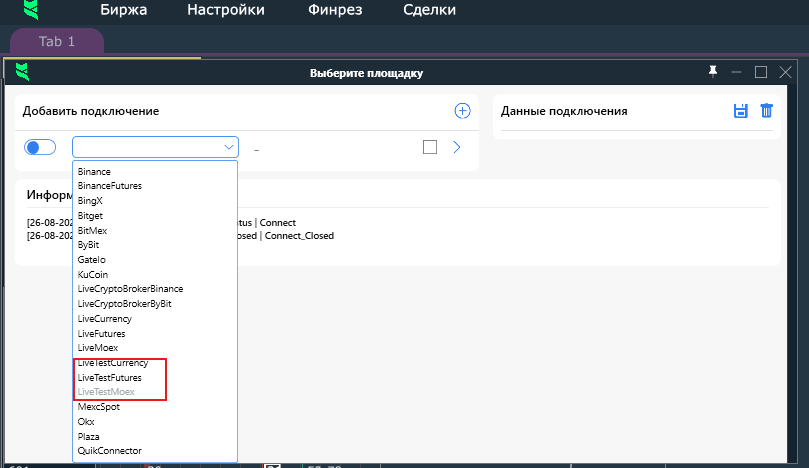Viewport: 809px width, 468px height.
Task: Select BinanceFutures from the list
Action: tap(109, 186)
